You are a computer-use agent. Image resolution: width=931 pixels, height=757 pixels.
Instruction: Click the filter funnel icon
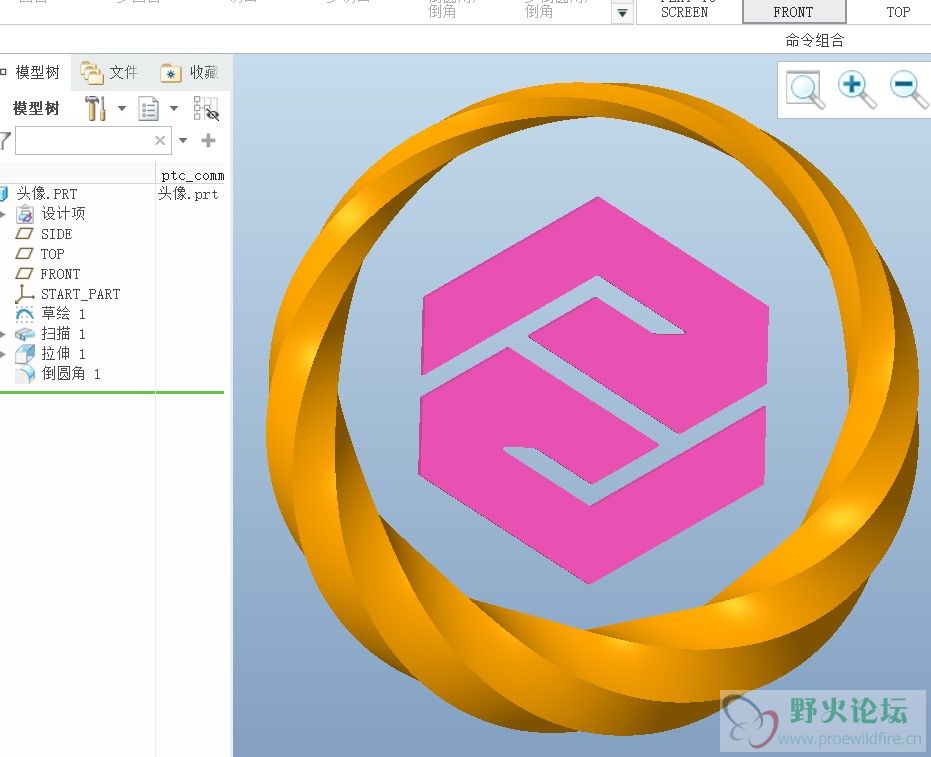click(x=5, y=141)
